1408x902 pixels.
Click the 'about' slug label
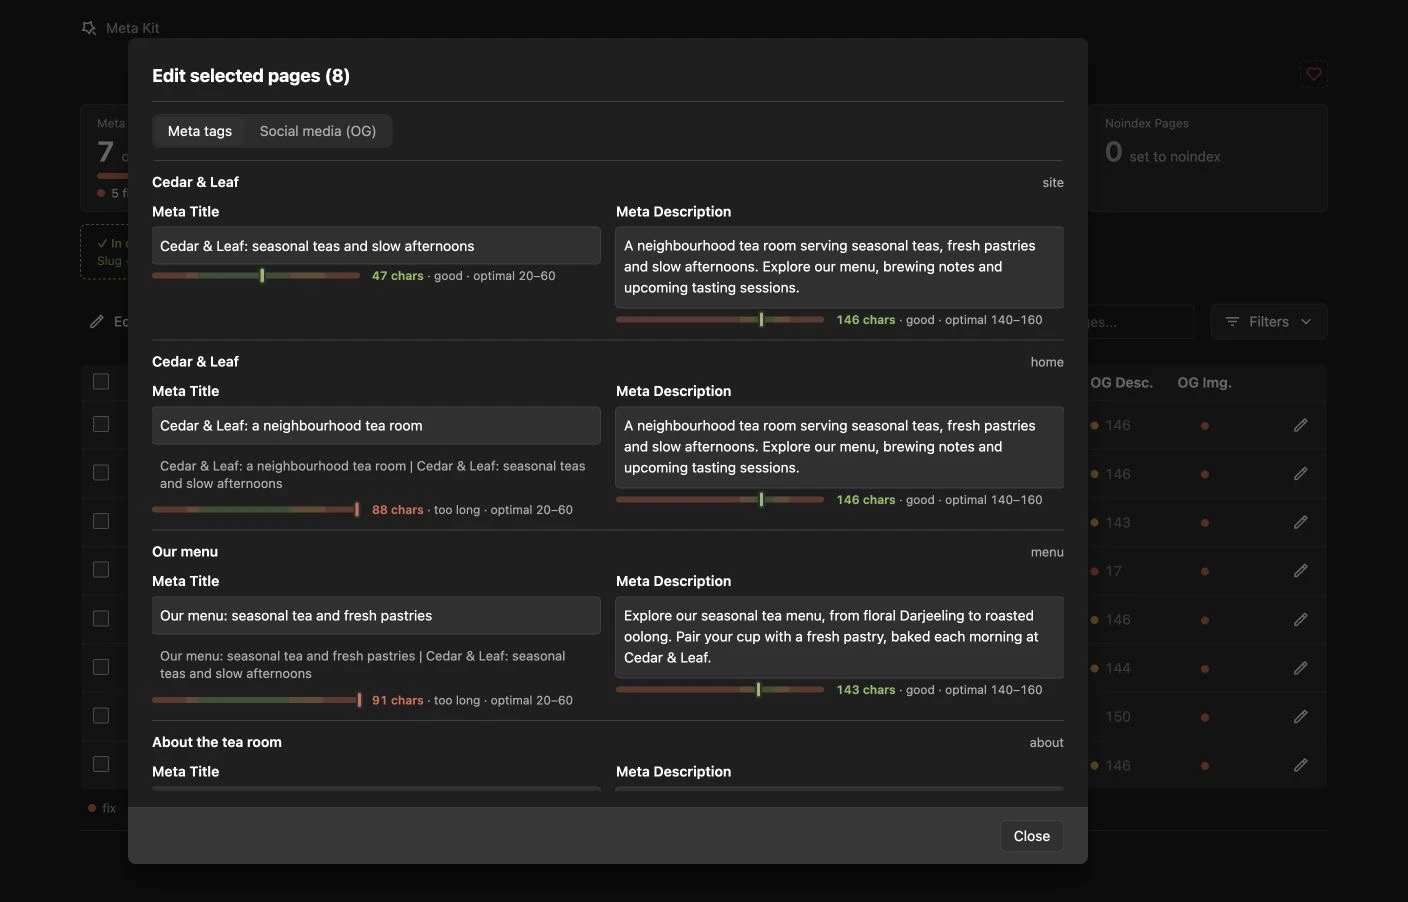pos(1046,743)
